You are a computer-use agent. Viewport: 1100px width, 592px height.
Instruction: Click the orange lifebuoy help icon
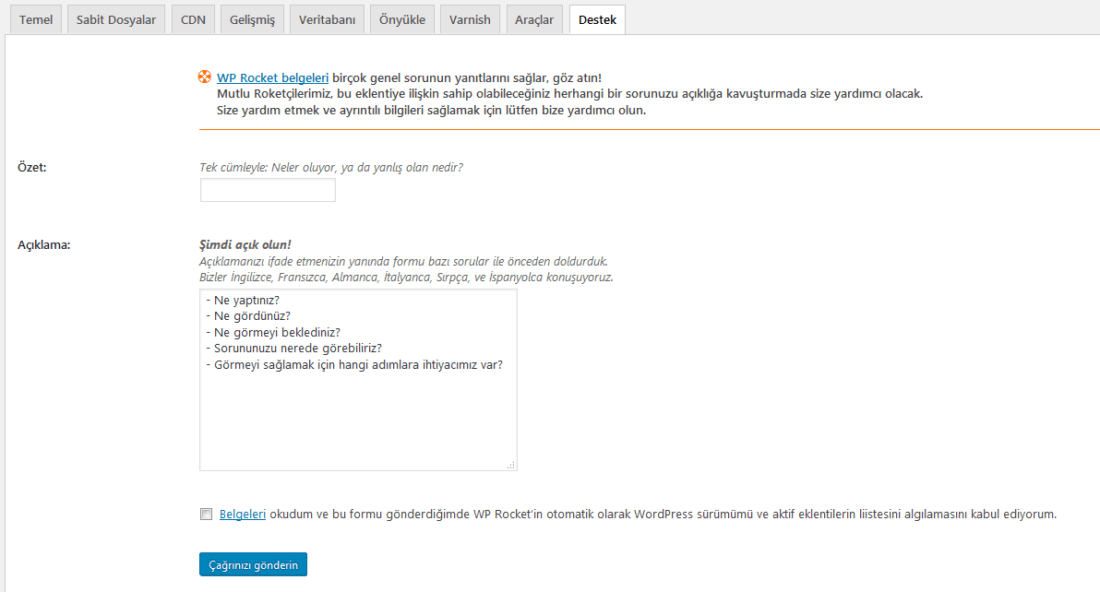tap(204, 76)
